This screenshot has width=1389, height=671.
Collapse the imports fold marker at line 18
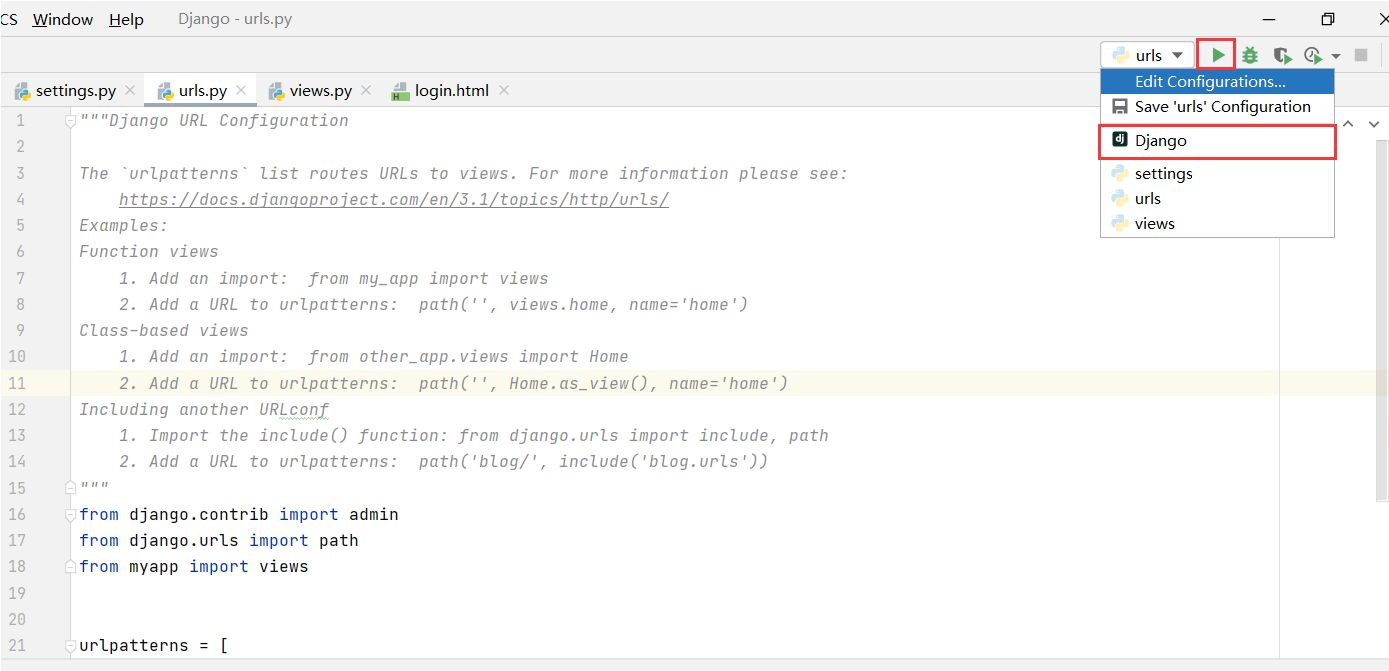(70, 567)
